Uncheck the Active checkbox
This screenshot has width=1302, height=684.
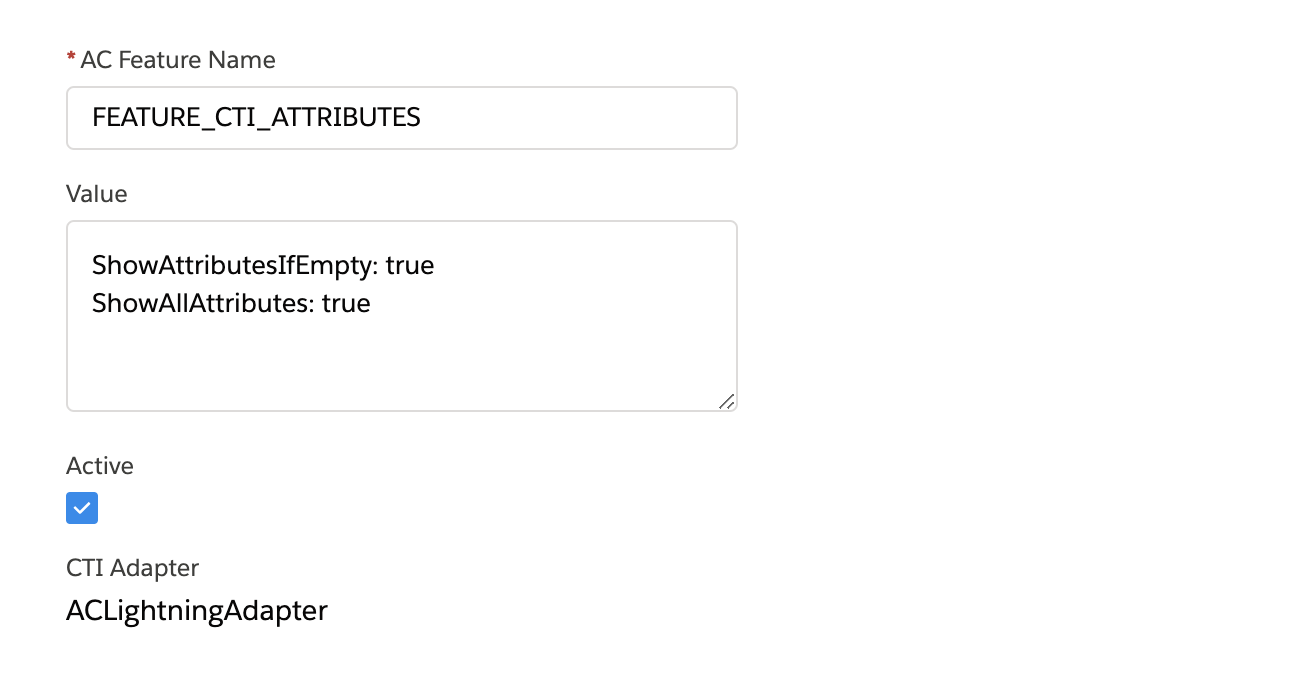coord(82,508)
